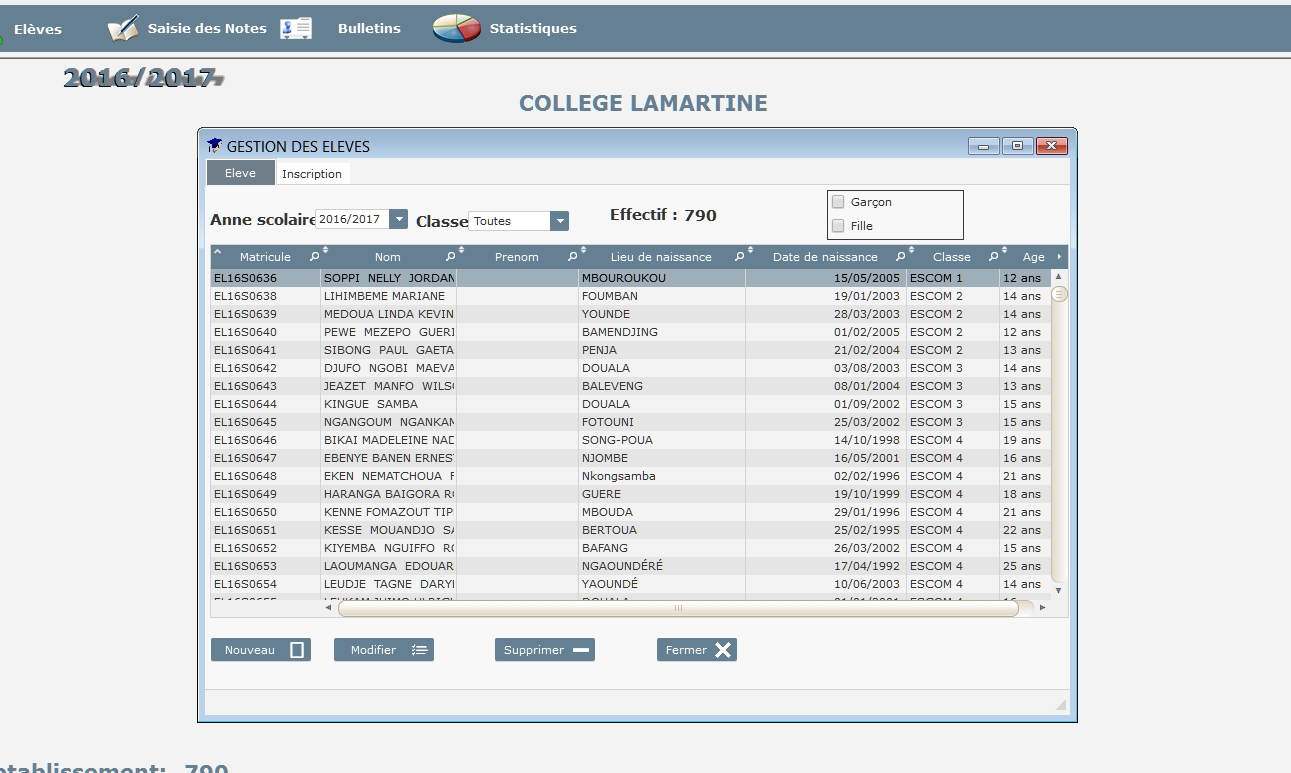Image resolution: width=1291 pixels, height=773 pixels.
Task: Click the Nouveau button
Action: (261, 650)
